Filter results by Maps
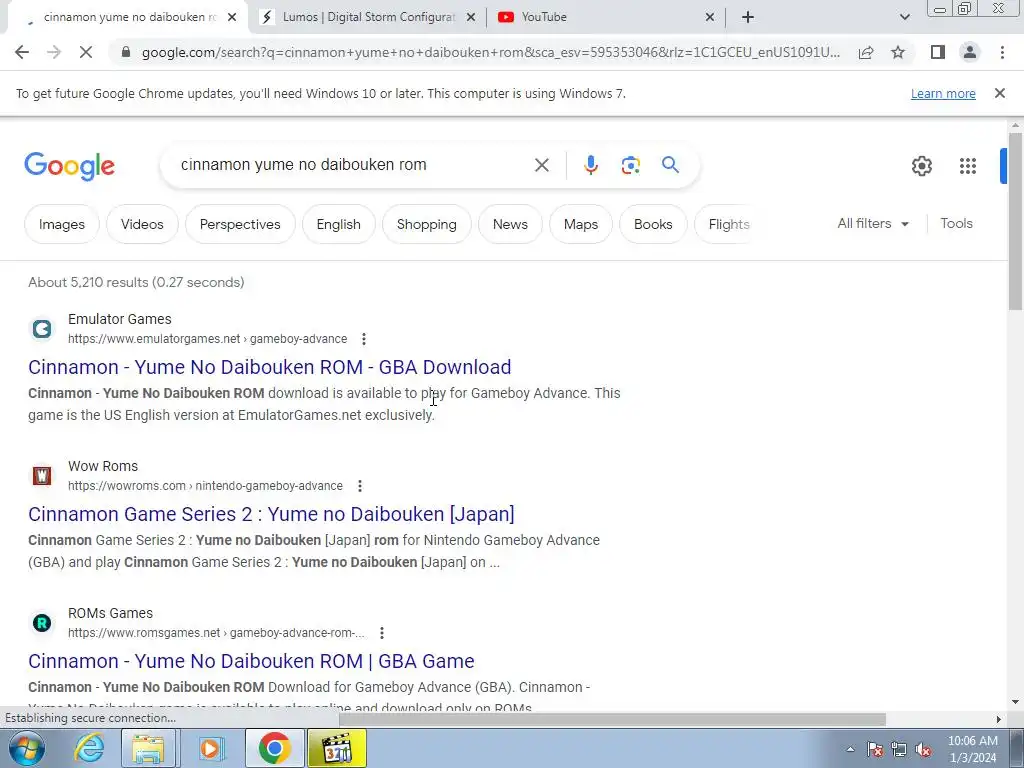This screenshot has width=1024, height=768. click(x=581, y=224)
